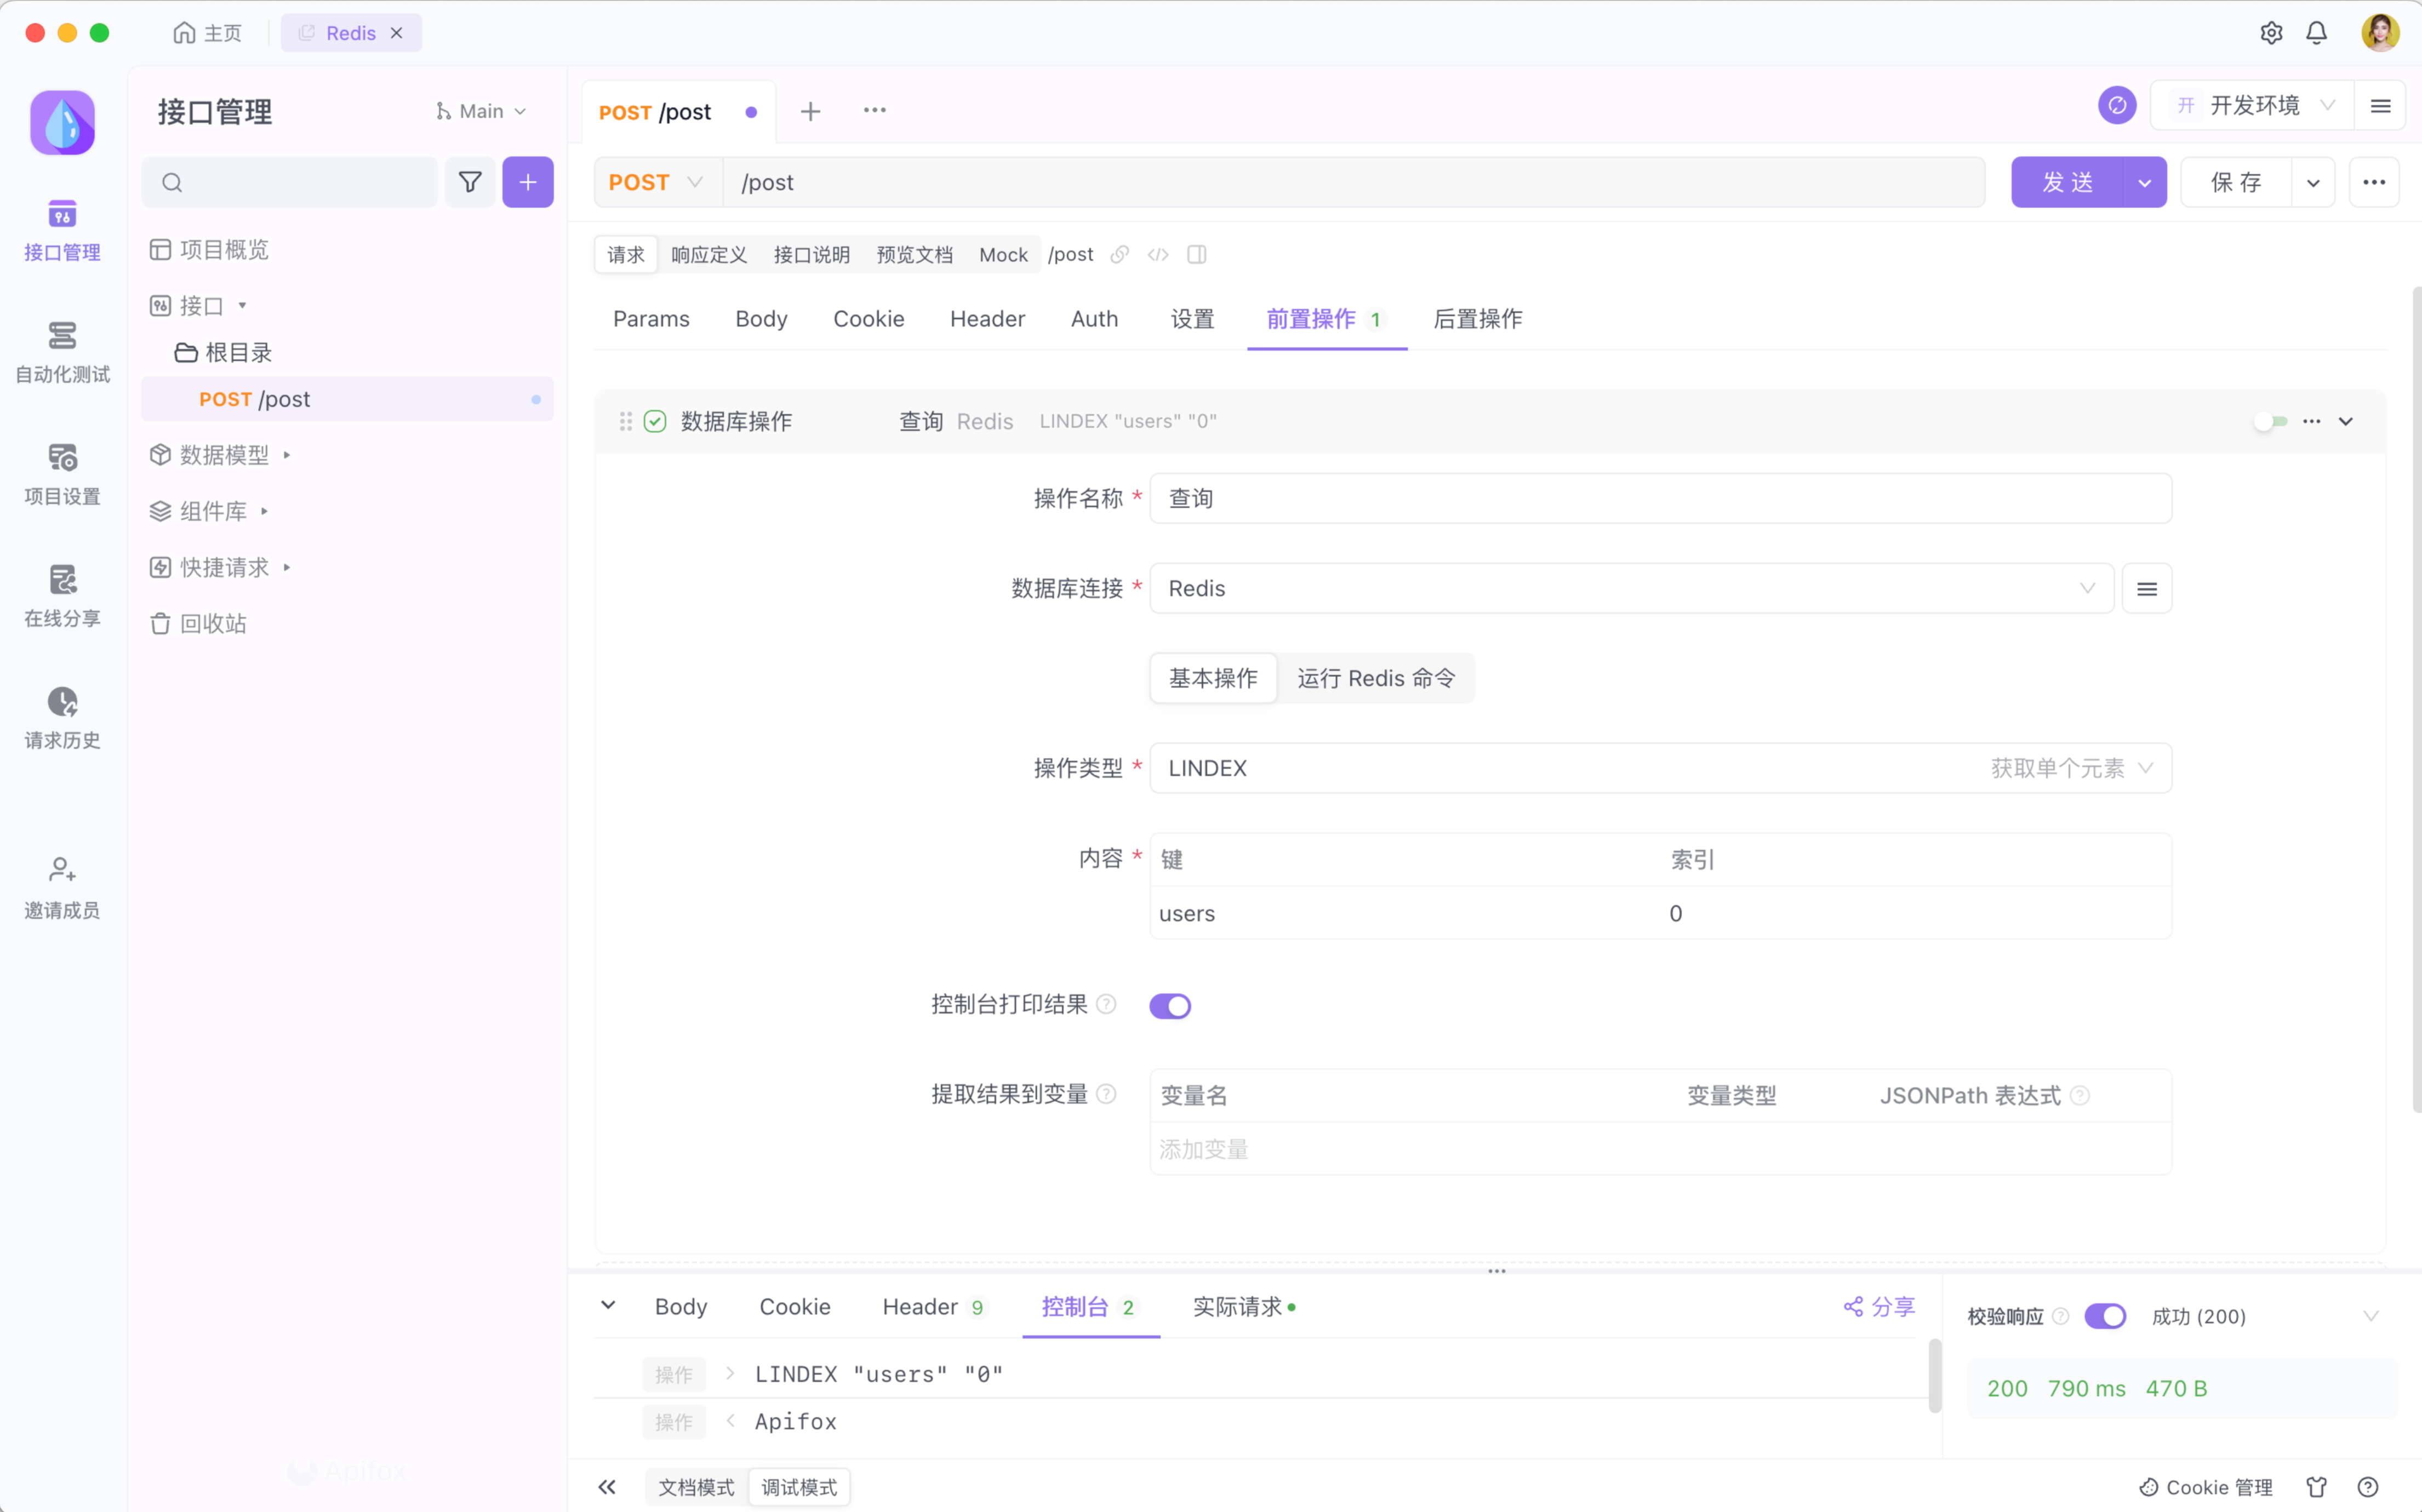Toggle the 校验响应 switch
The height and width of the screenshot is (1512, 2422).
[x=2104, y=1316]
